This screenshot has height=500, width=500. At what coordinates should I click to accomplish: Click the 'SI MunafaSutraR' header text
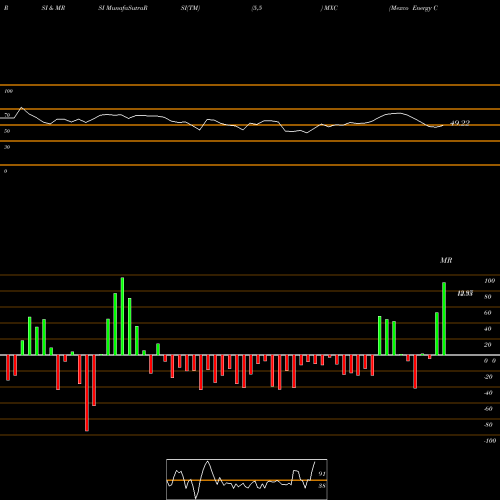(x=123, y=8)
